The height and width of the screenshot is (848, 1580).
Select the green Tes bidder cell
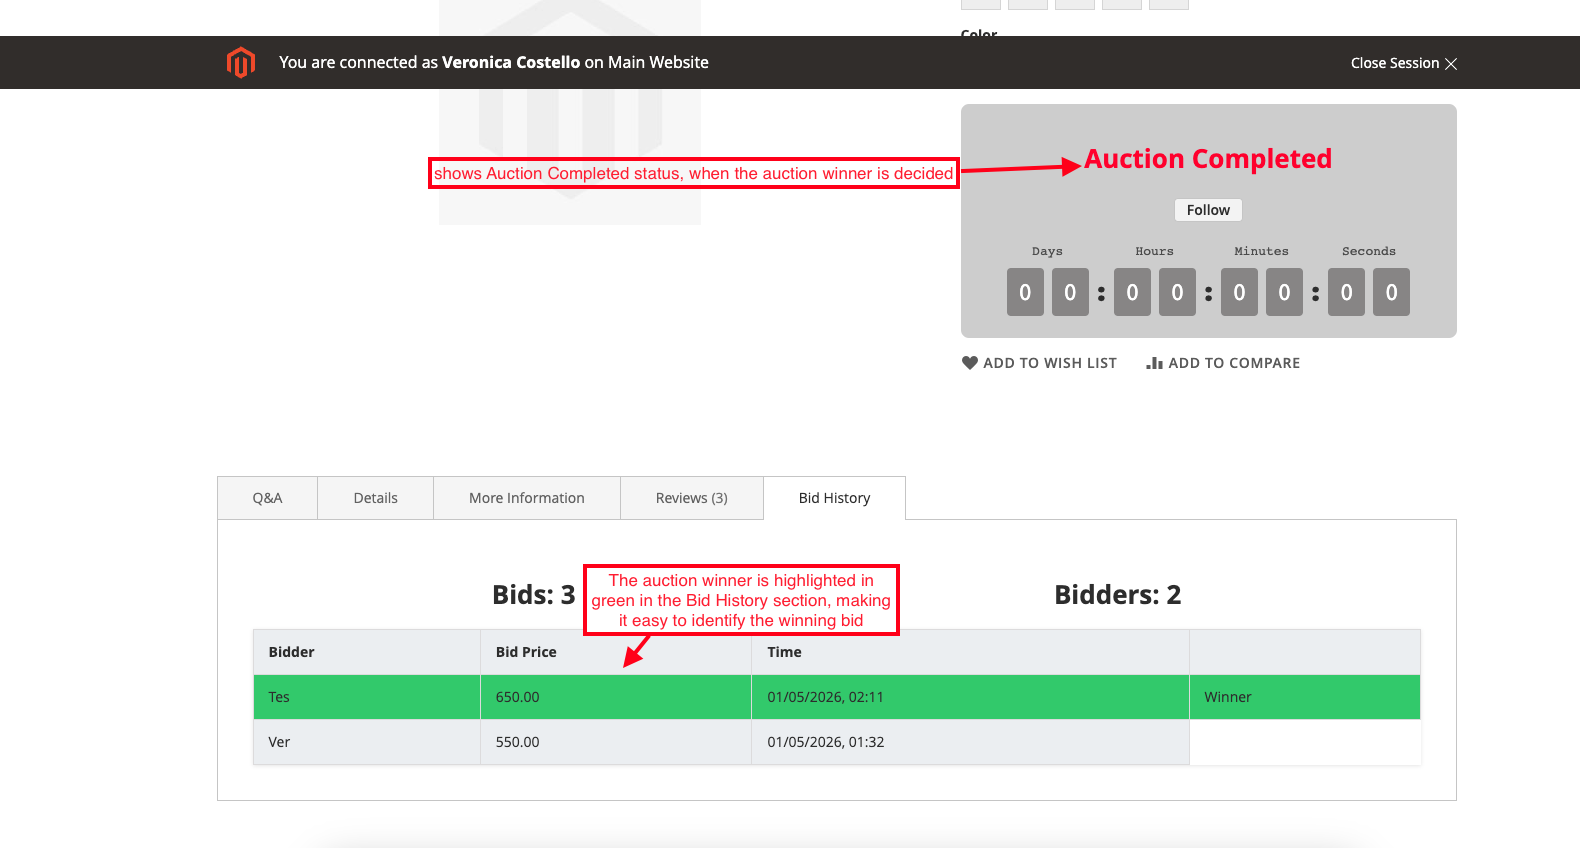[x=279, y=697]
